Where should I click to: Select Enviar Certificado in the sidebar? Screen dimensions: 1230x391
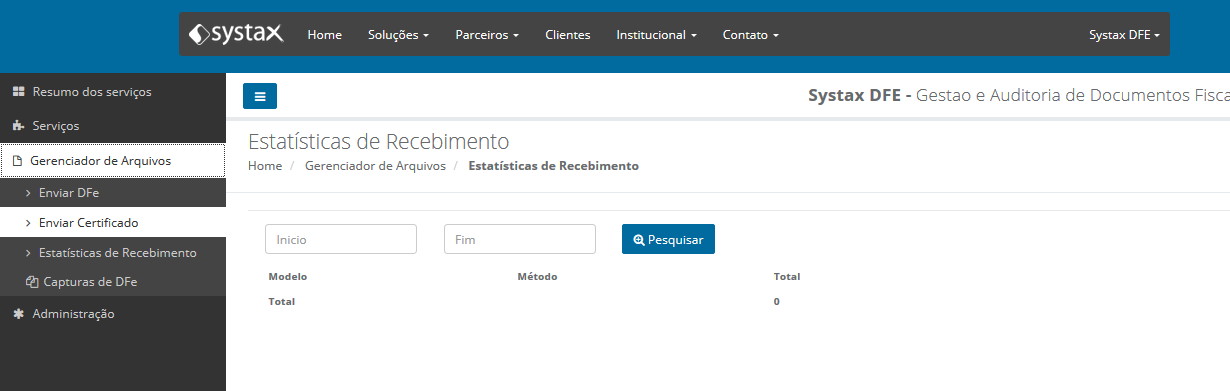pyautogui.click(x=113, y=222)
